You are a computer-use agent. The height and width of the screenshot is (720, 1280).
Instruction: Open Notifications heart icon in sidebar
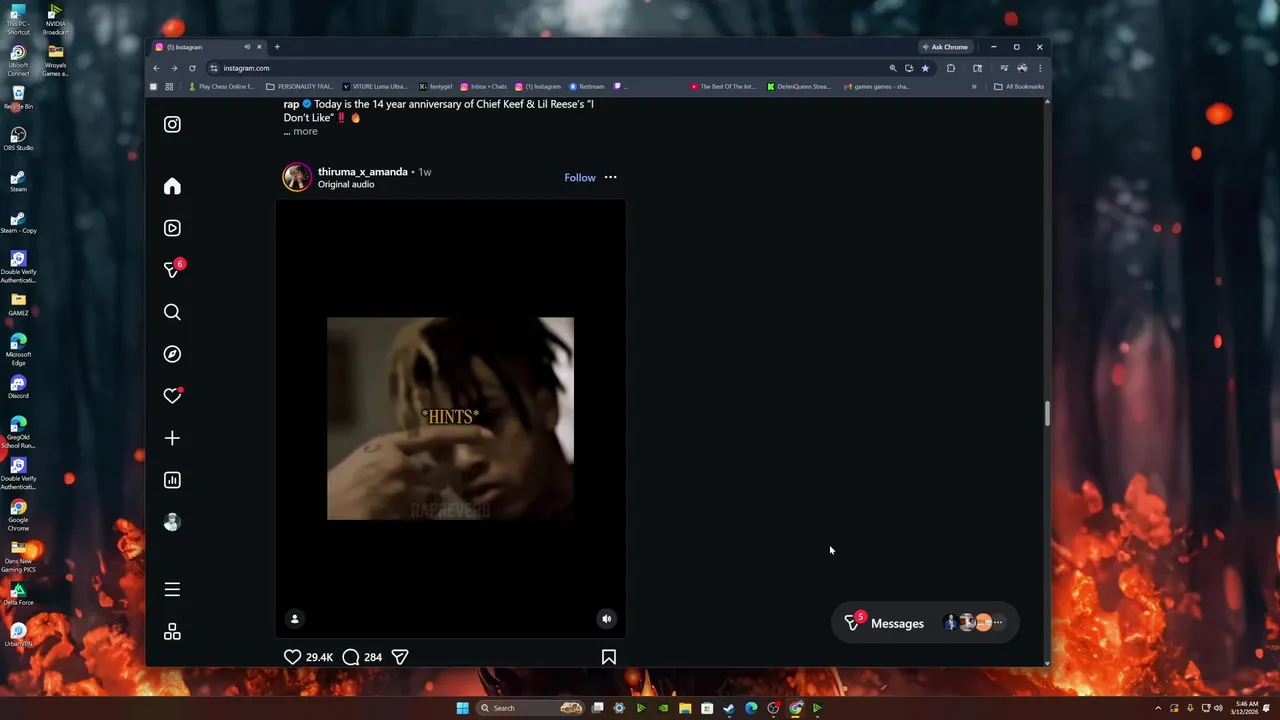point(172,396)
